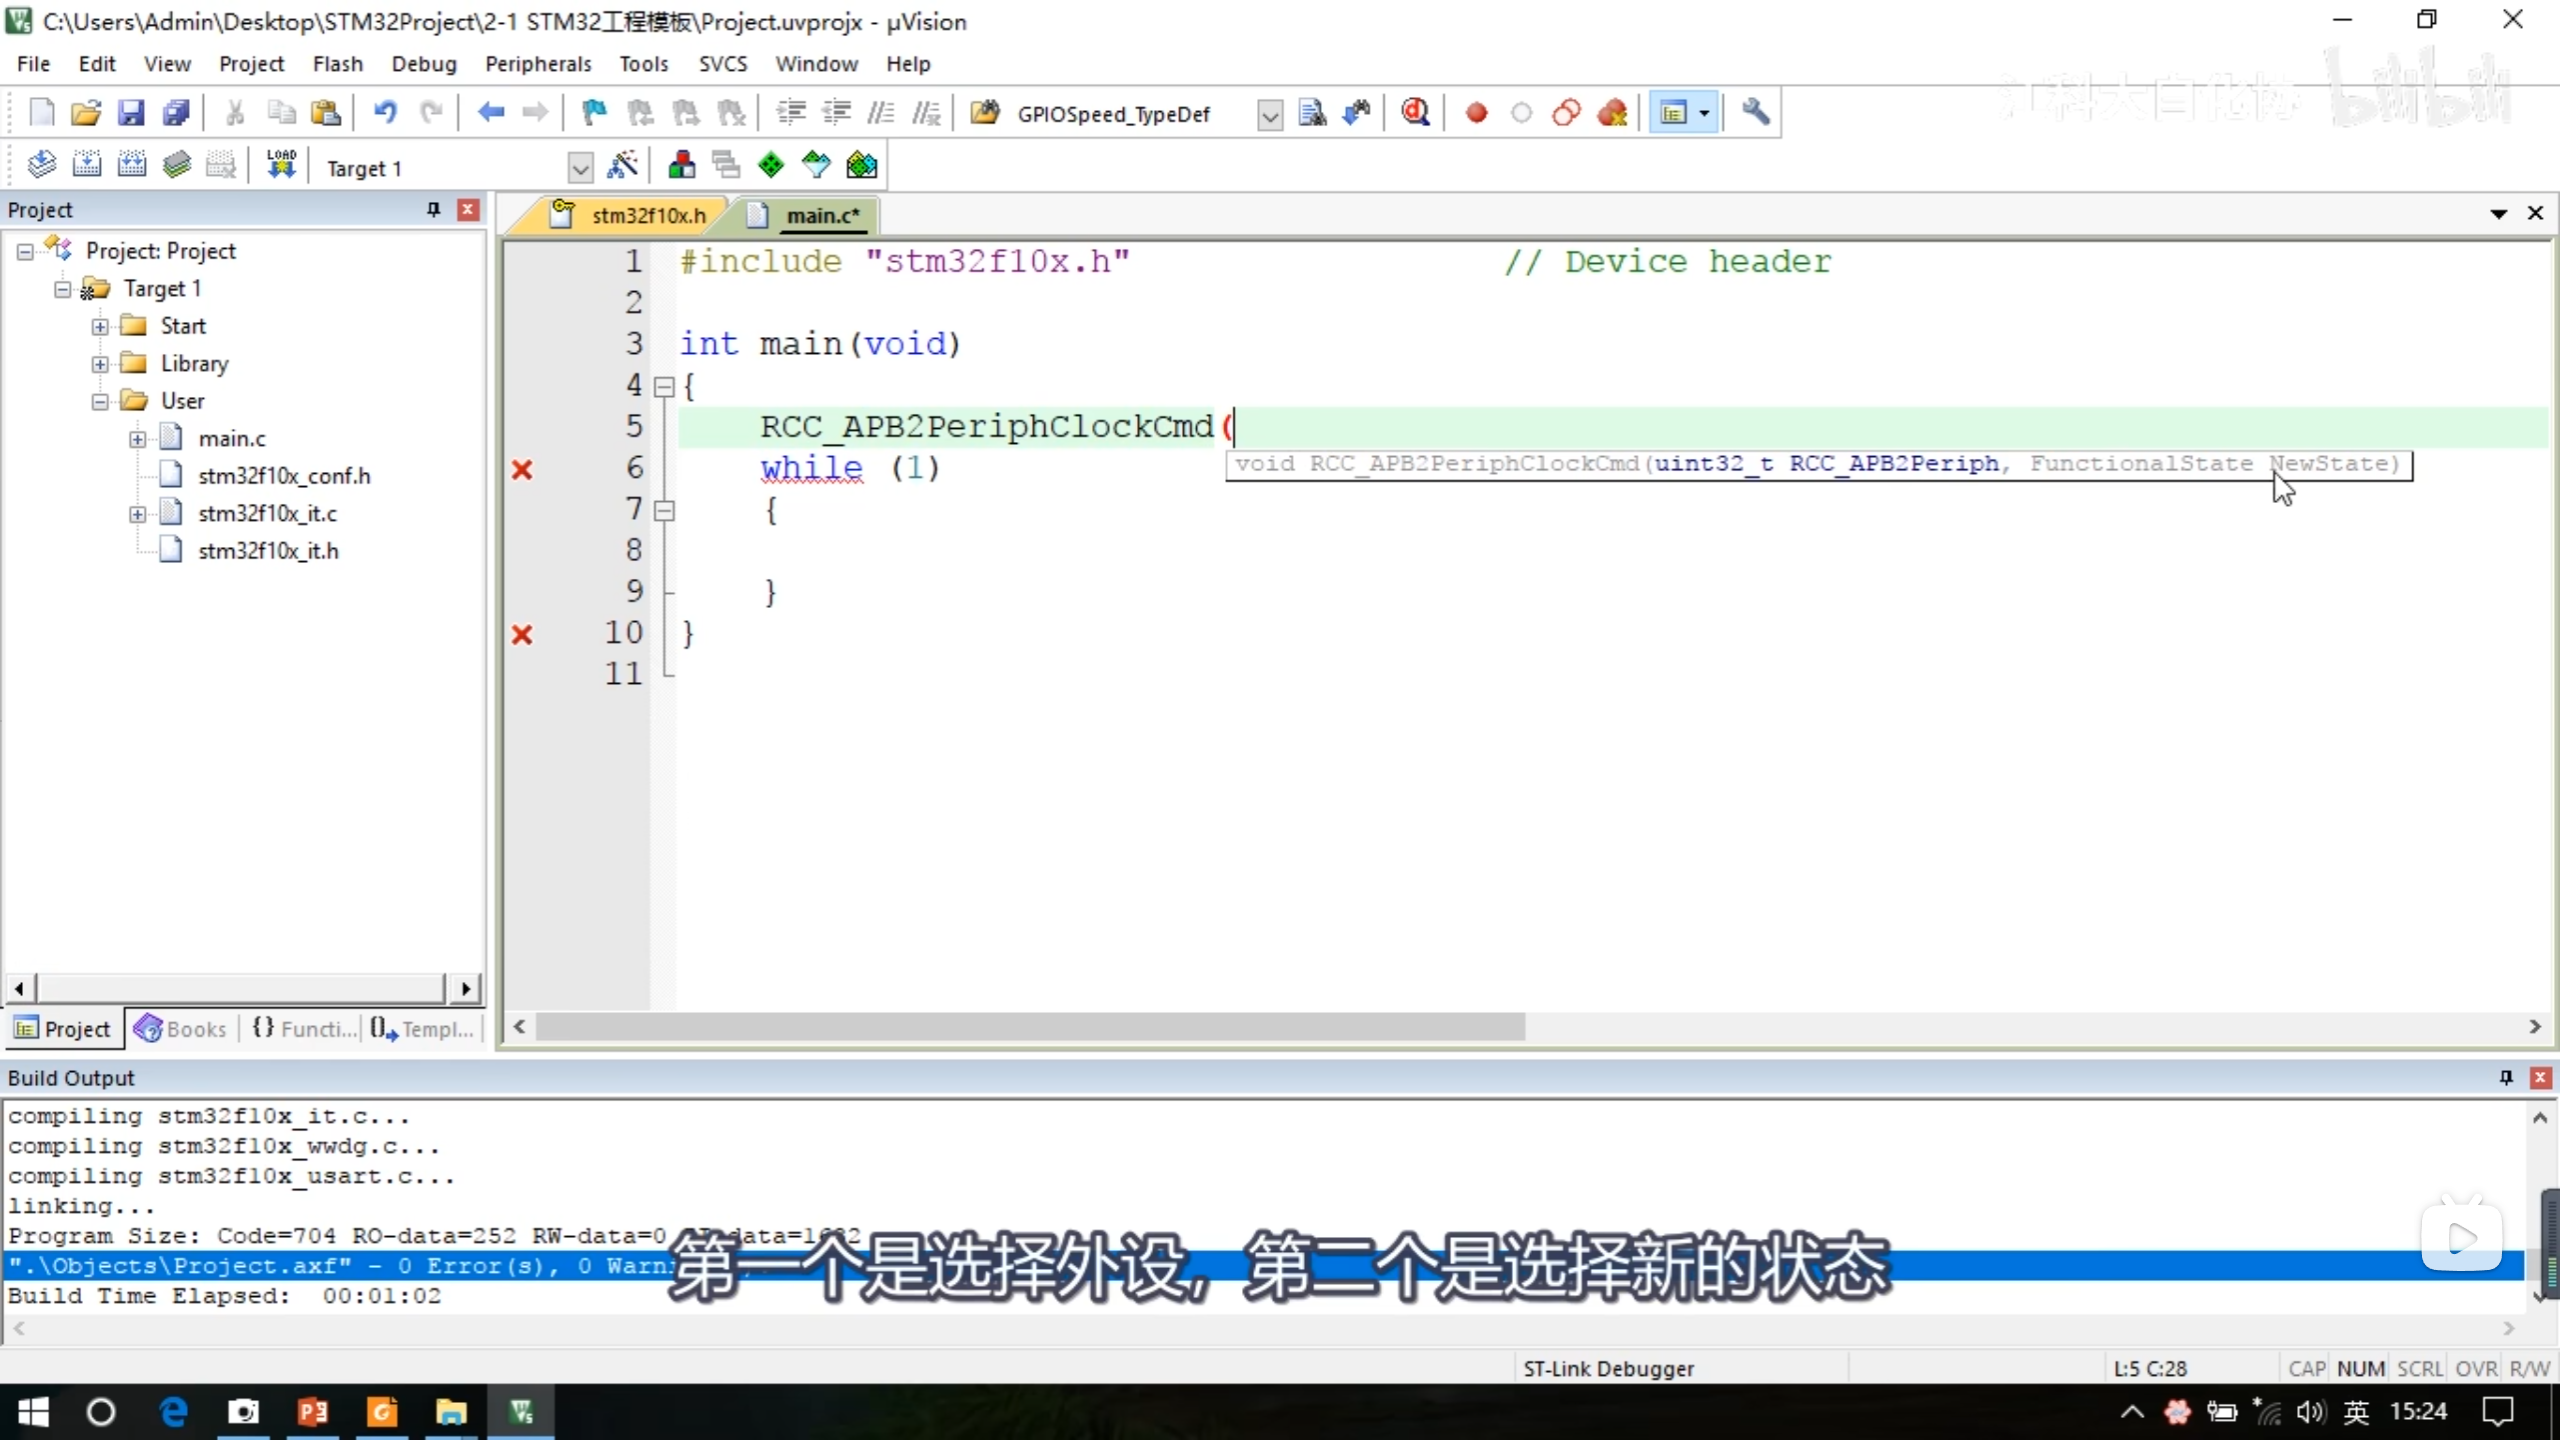Pin the Build Output panel
2560x1440 pixels.
click(x=2505, y=1077)
